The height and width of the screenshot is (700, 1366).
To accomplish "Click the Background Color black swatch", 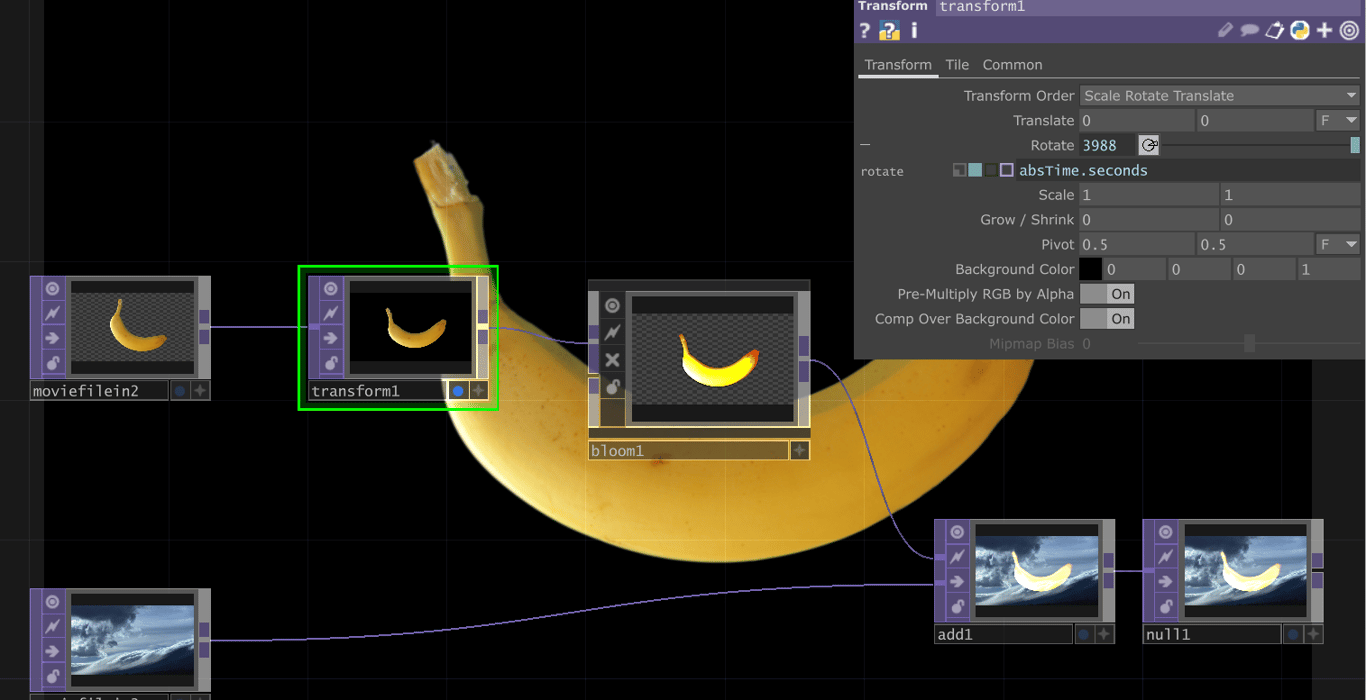I will tap(1090, 270).
